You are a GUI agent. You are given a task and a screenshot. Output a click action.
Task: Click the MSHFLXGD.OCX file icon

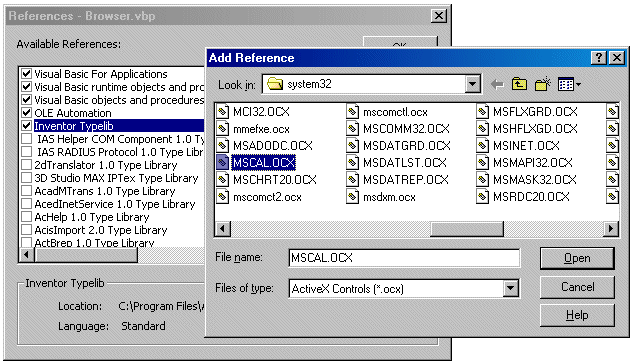pos(482,129)
